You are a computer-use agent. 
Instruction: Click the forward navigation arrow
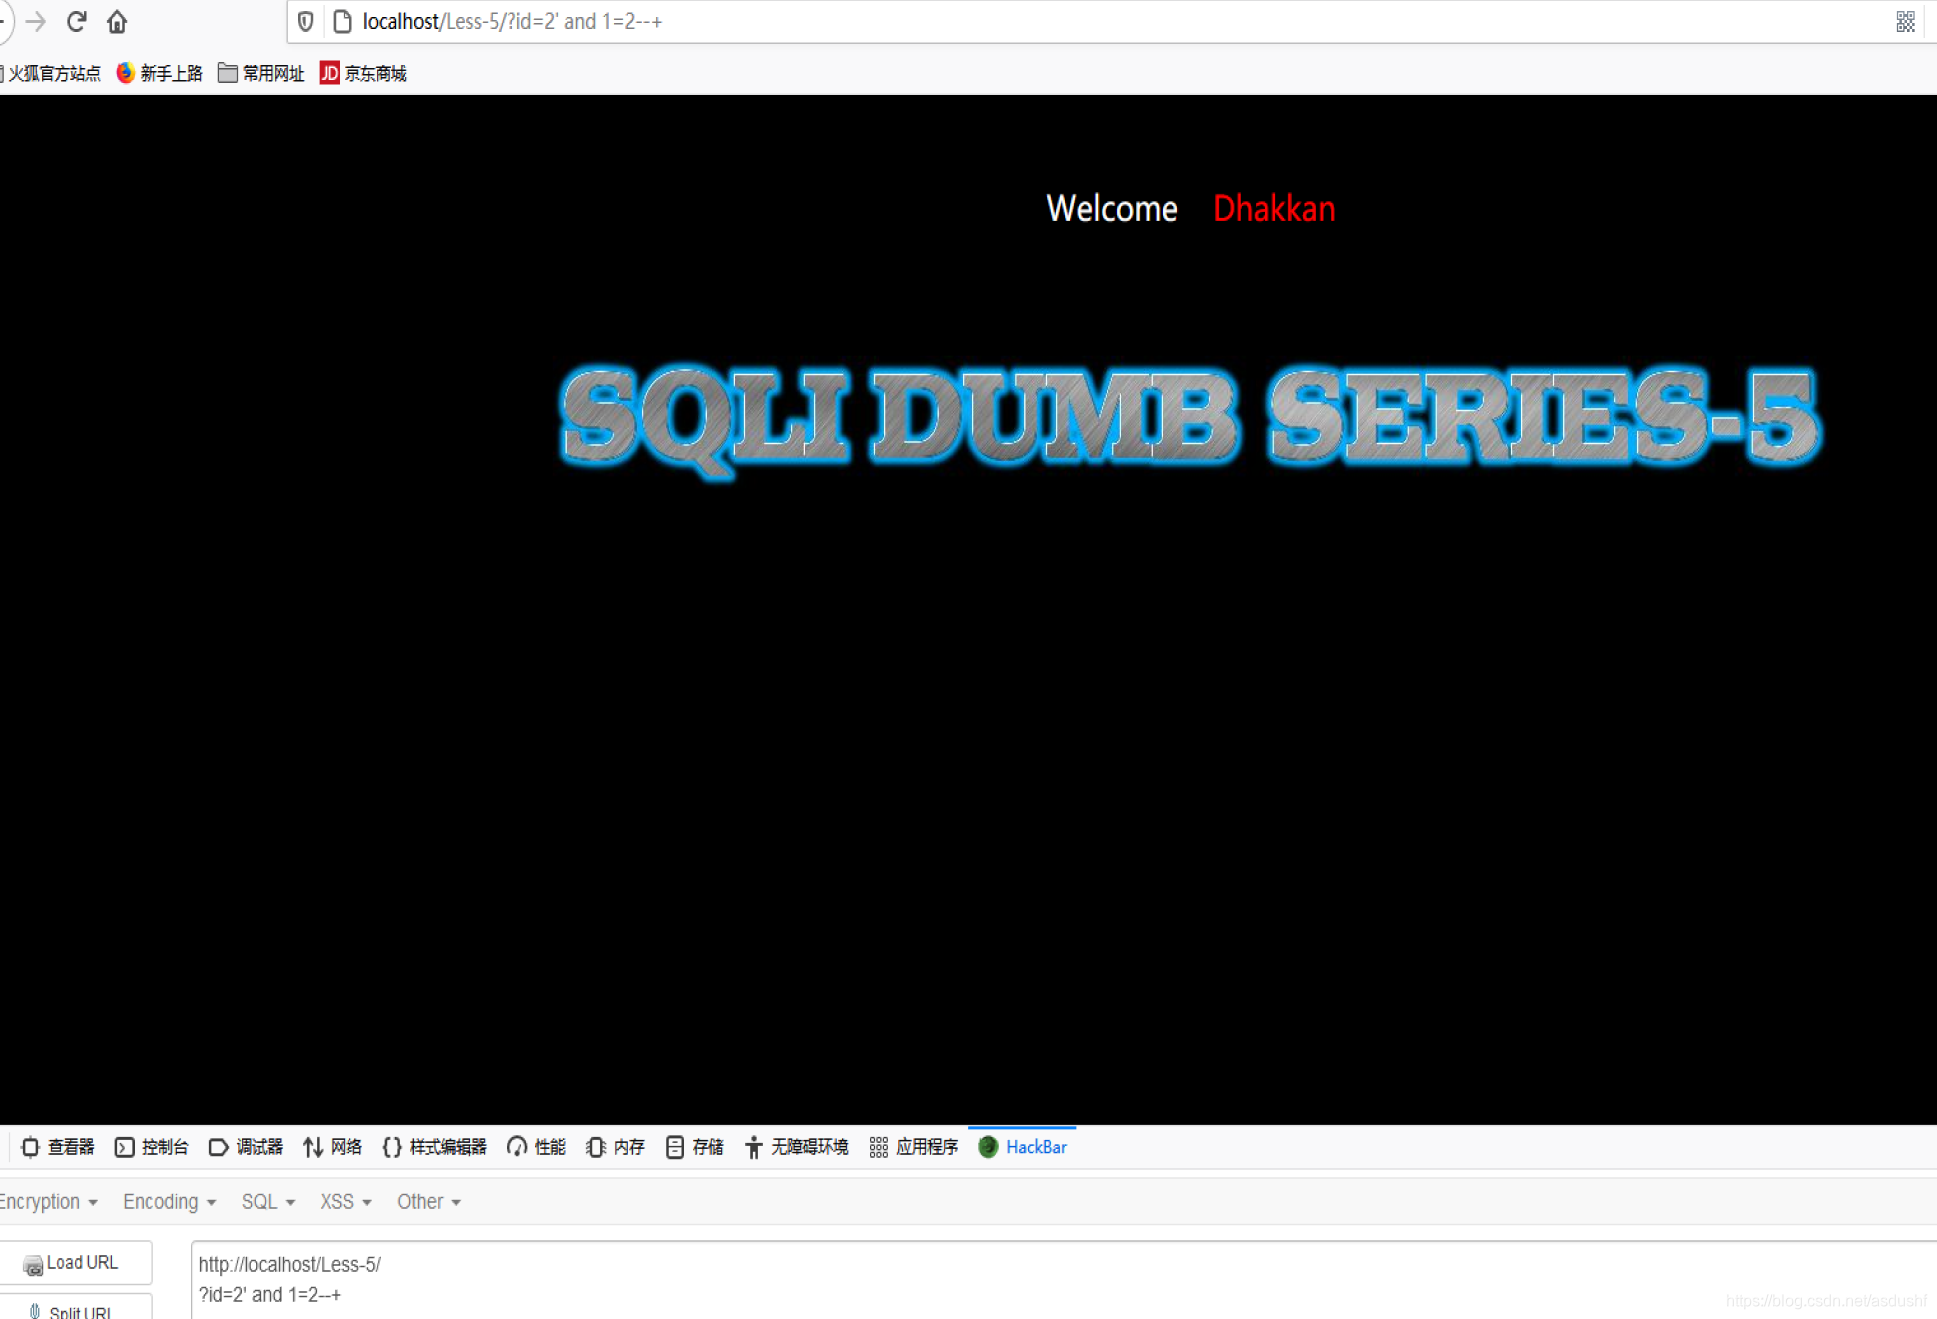point(36,21)
